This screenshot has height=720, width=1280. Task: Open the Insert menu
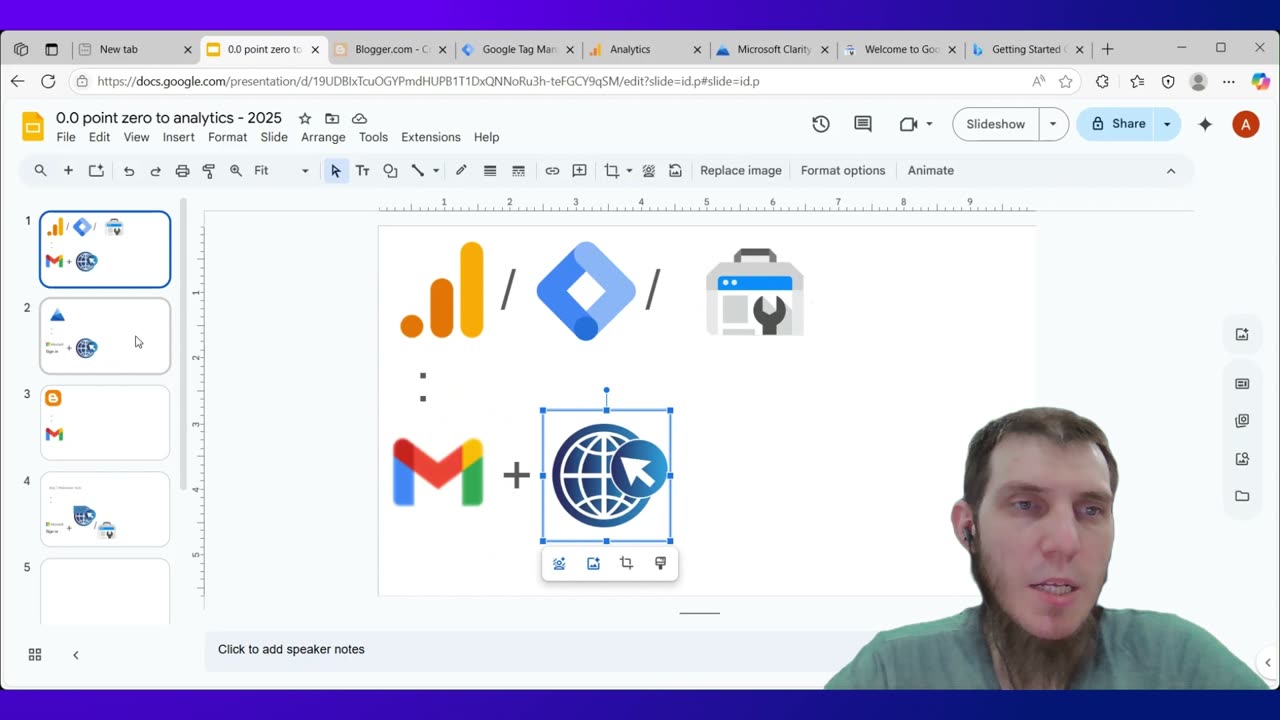(x=179, y=137)
